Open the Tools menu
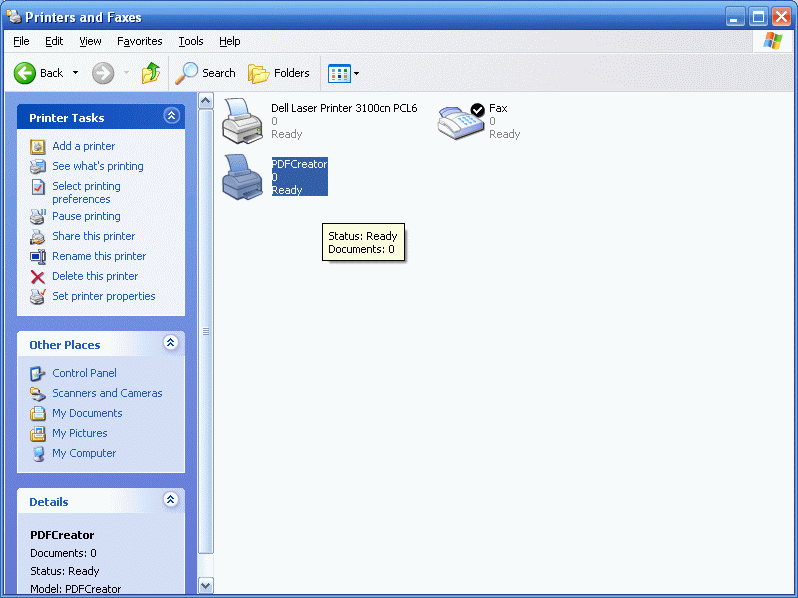 [191, 41]
